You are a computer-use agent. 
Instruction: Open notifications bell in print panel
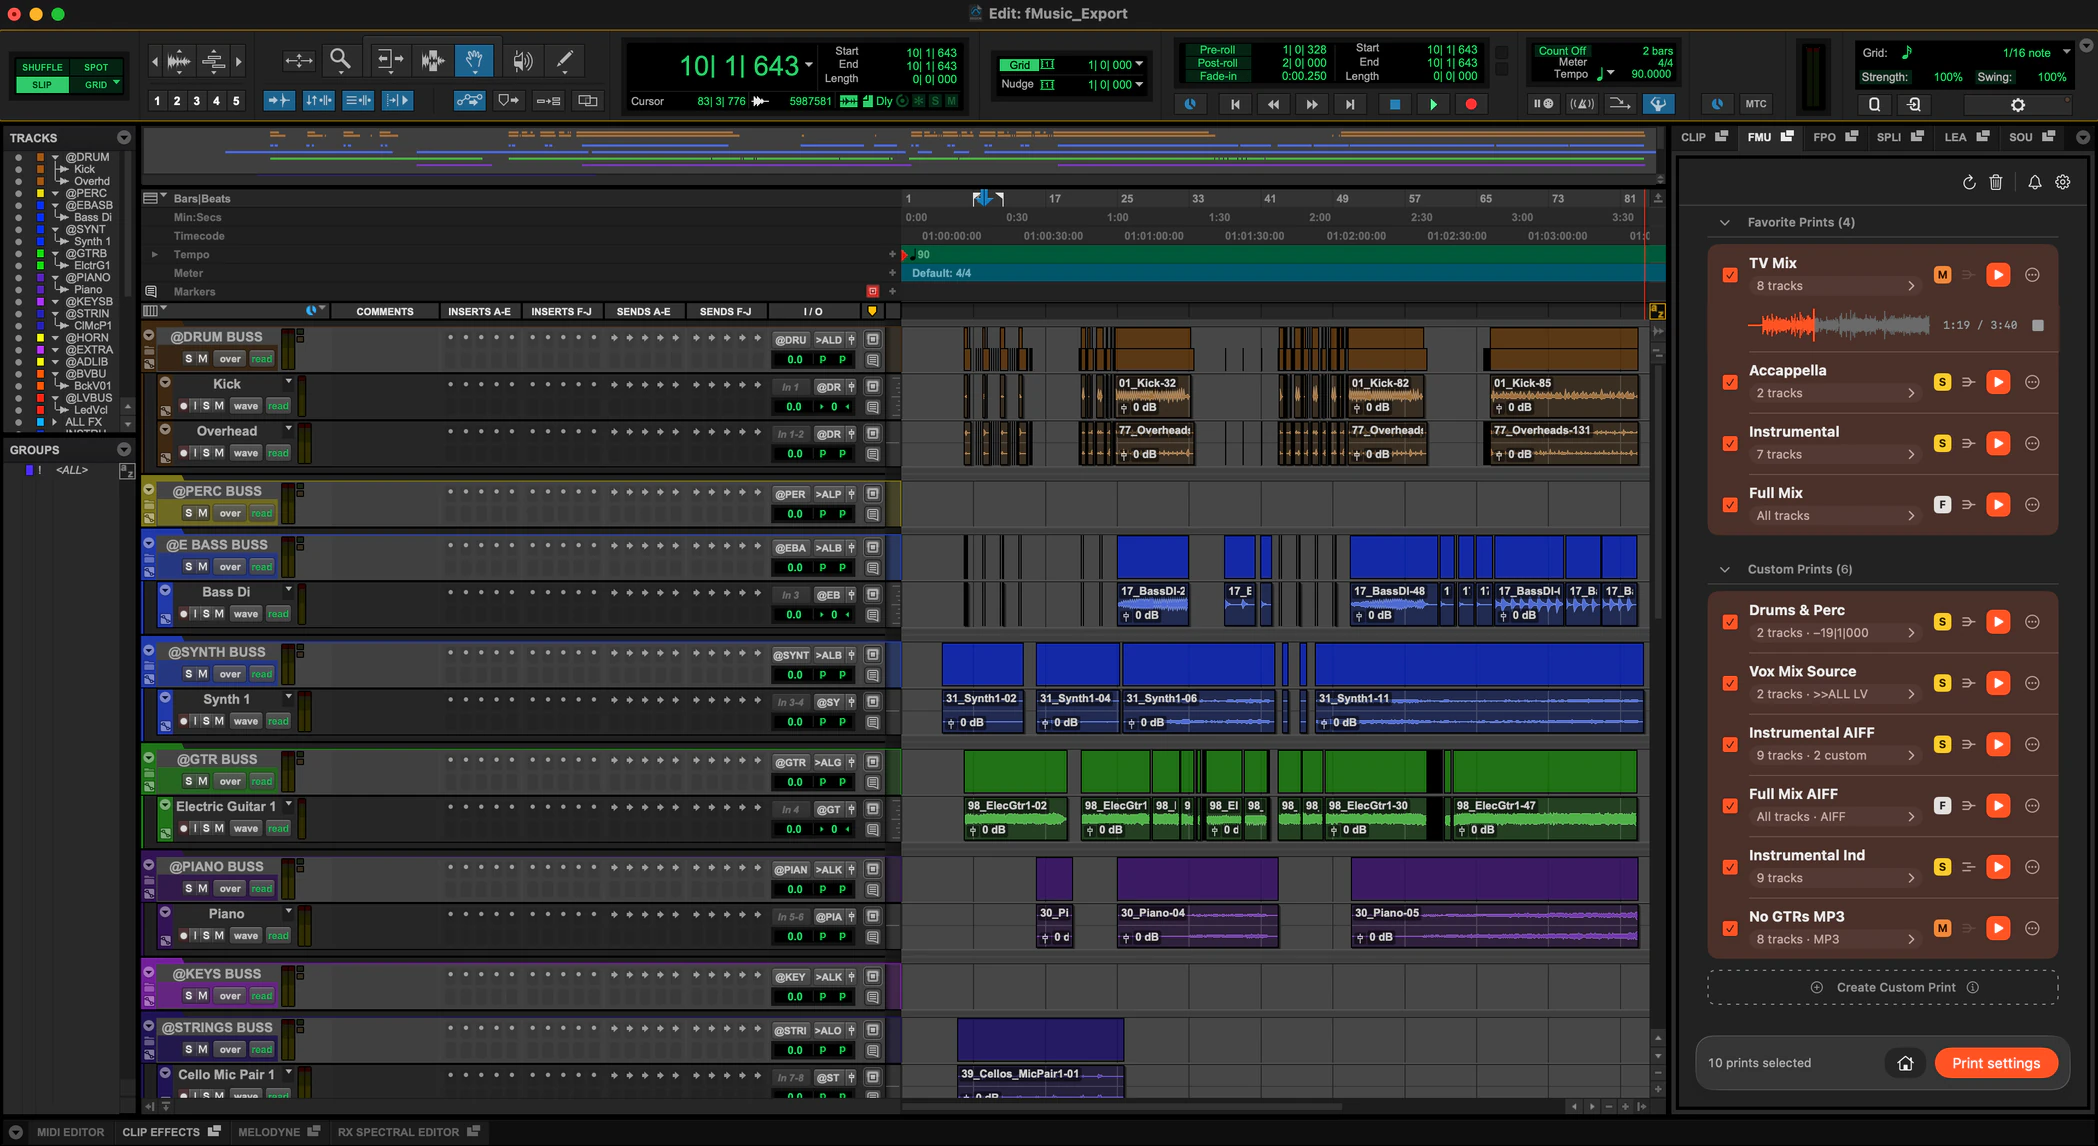pos(2034,182)
